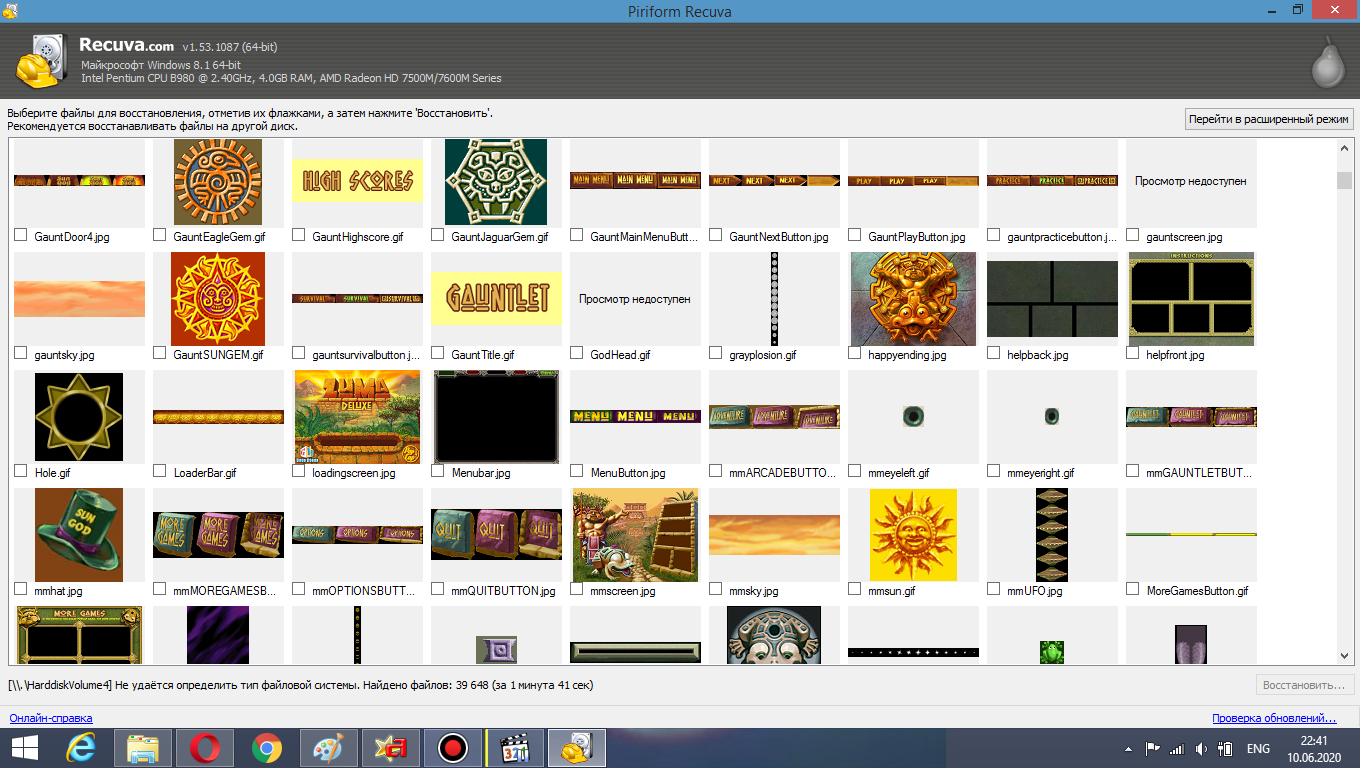Open the volume speaker tray icon

click(1200, 748)
